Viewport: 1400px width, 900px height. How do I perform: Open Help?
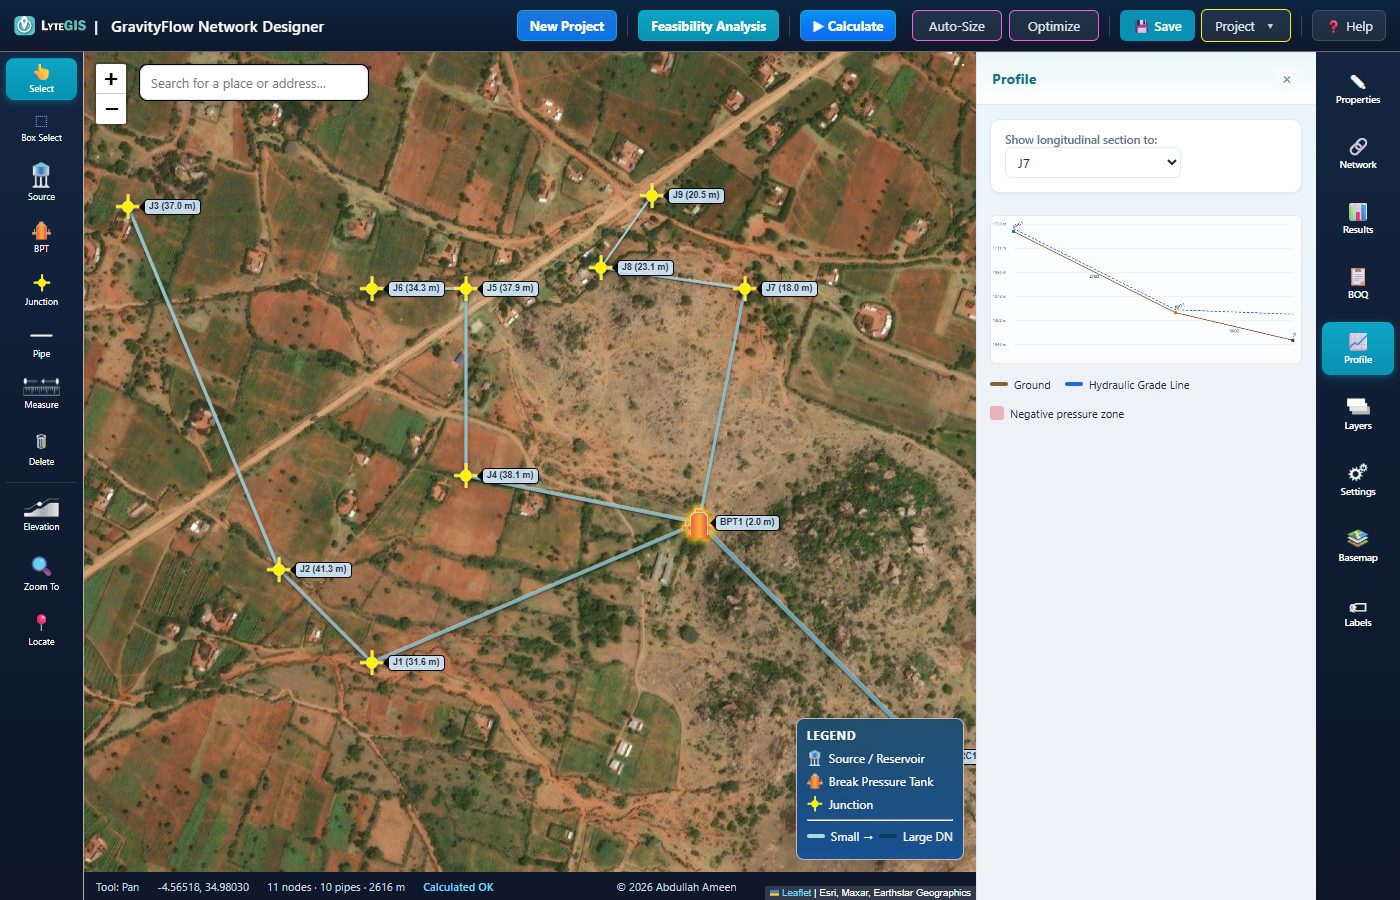[x=1349, y=26]
